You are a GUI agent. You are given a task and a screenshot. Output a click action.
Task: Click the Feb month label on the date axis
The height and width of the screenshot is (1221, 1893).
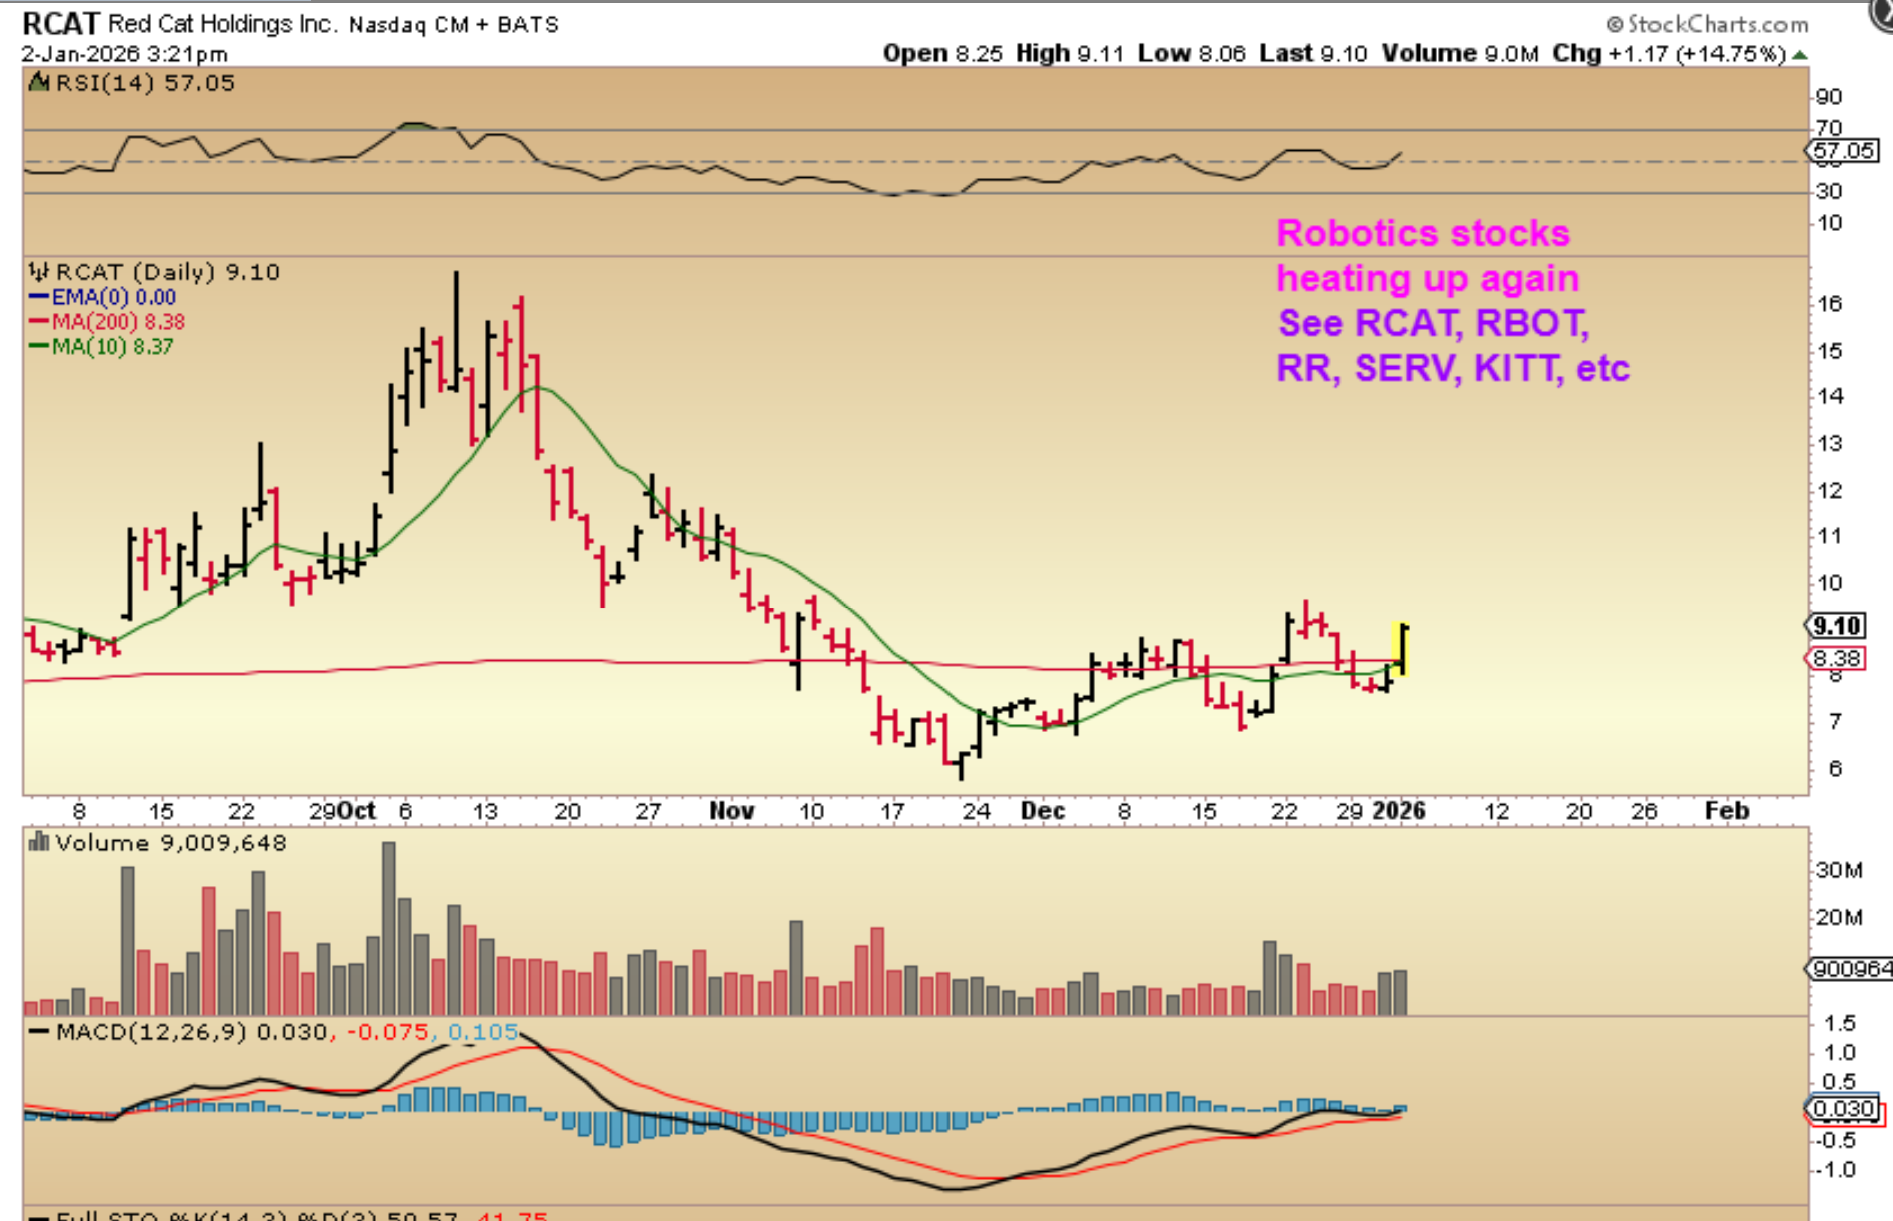(1727, 811)
